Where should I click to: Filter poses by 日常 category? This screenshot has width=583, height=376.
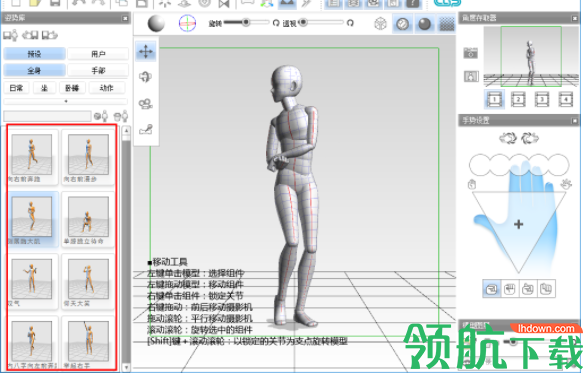click(16, 88)
